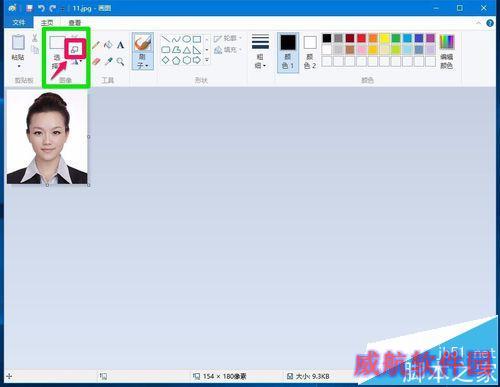This screenshot has width=500, height=387.
Task: Select the Eraser tool
Action: pos(96,61)
